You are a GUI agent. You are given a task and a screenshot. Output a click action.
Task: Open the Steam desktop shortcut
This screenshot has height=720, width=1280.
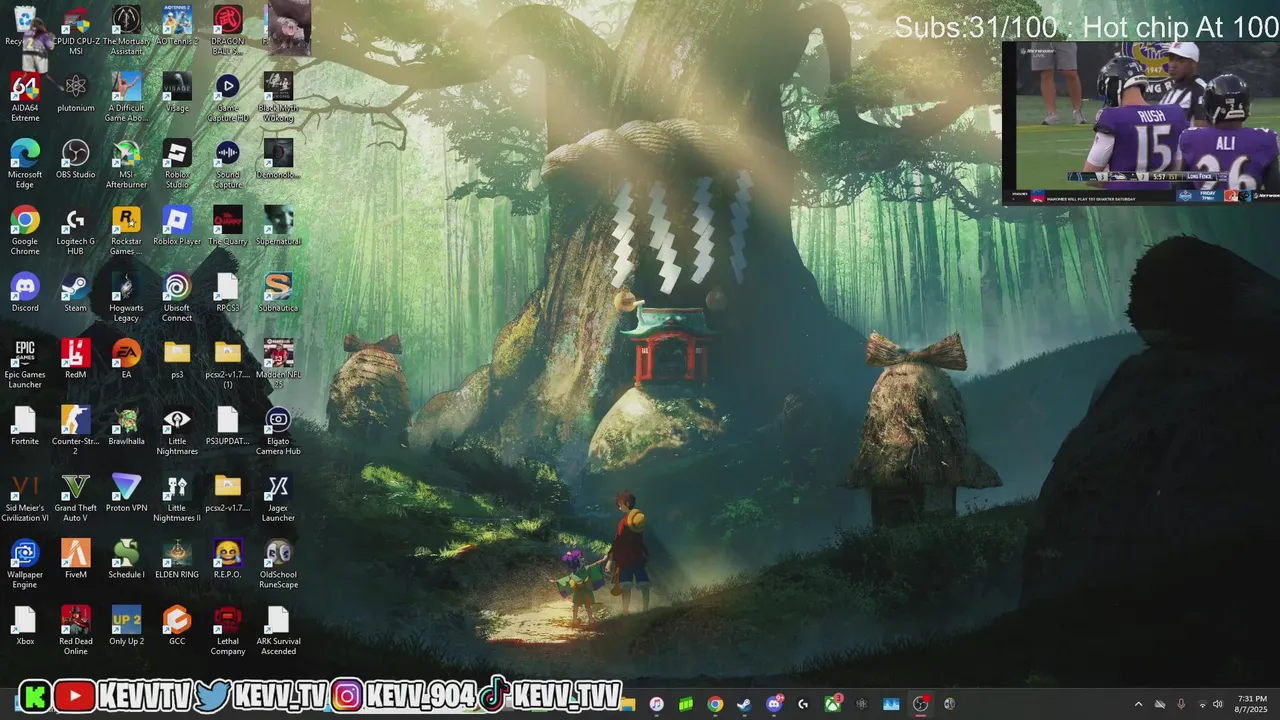[75, 293]
